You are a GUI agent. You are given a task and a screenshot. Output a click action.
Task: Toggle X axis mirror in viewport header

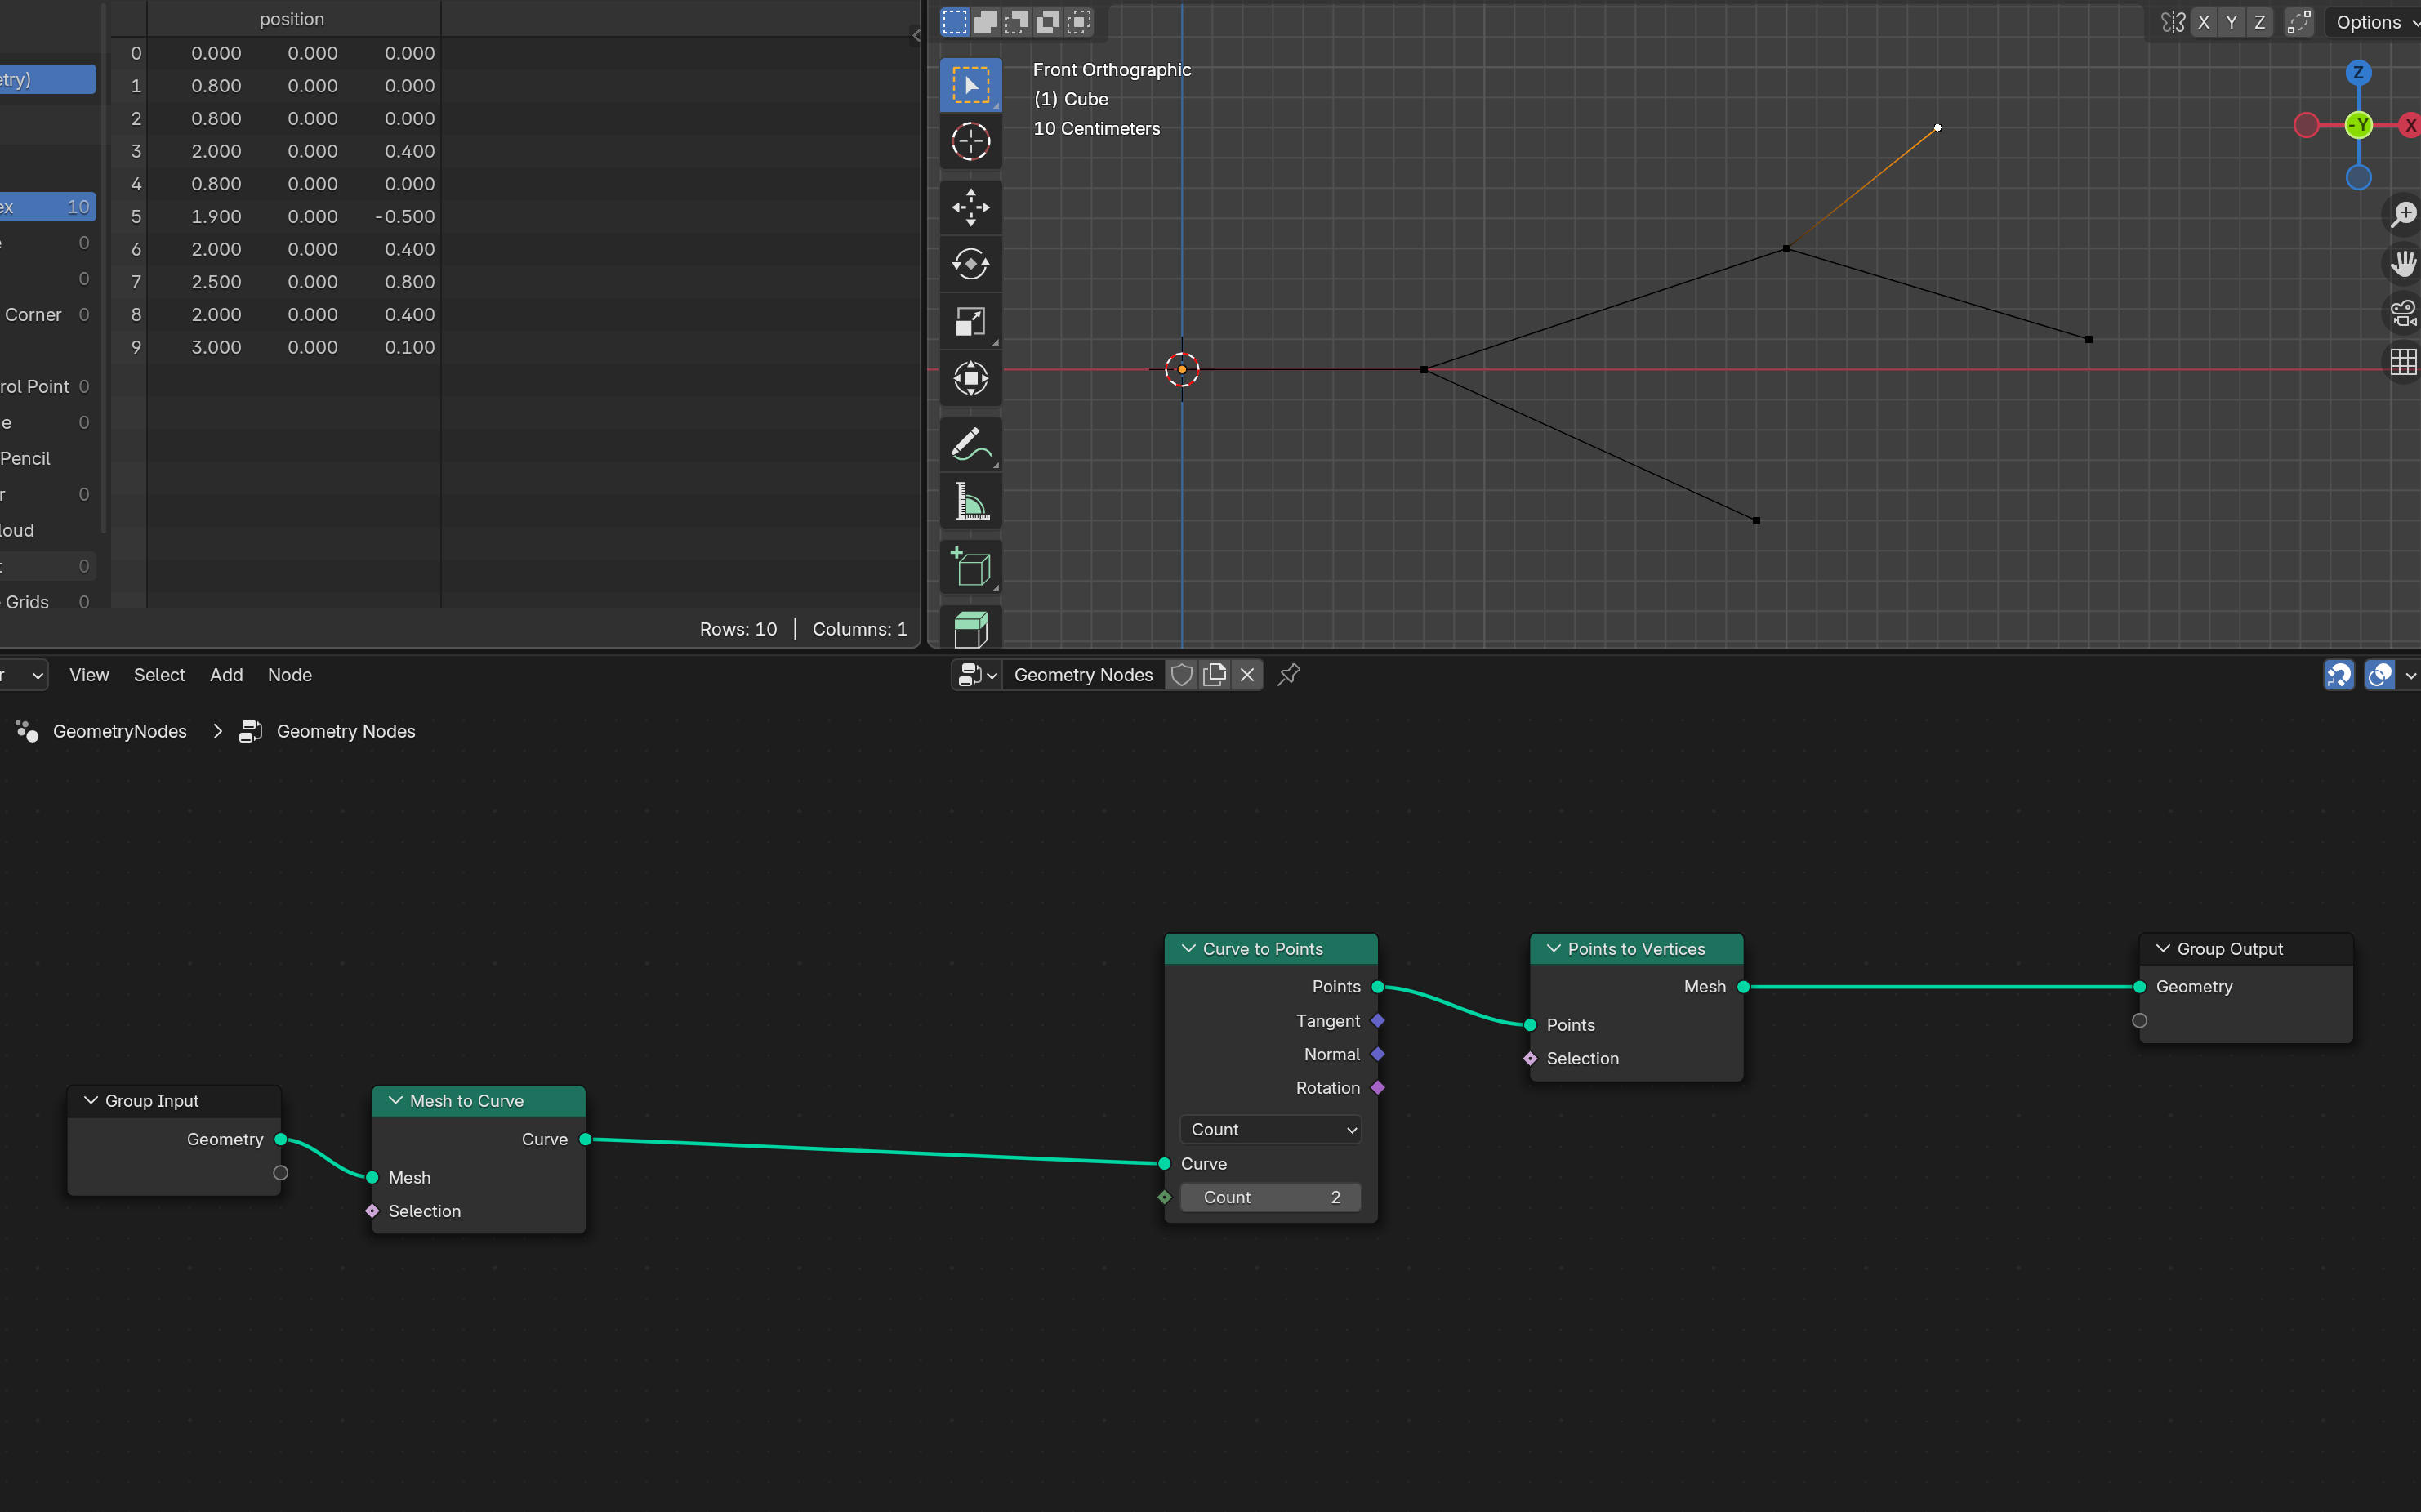(2203, 22)
